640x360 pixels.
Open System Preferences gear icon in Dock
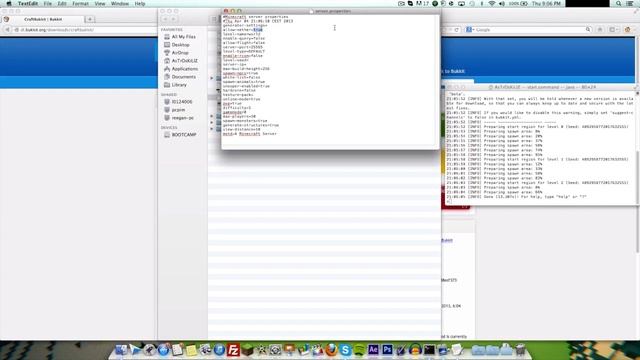[275, 350]
